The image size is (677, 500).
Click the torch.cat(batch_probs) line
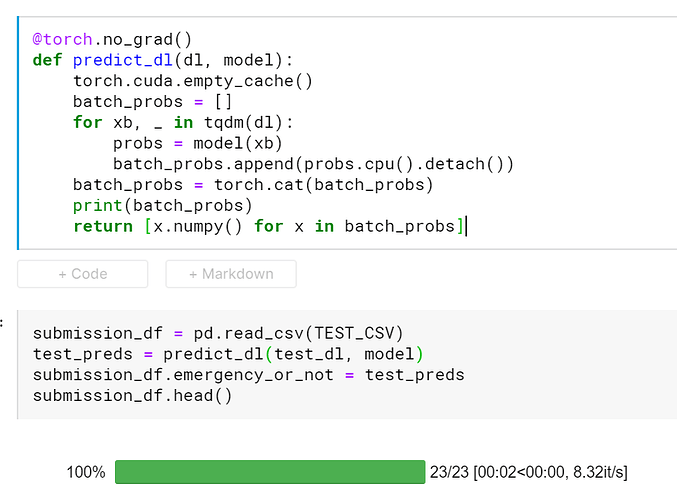click(x=252, y=185)
